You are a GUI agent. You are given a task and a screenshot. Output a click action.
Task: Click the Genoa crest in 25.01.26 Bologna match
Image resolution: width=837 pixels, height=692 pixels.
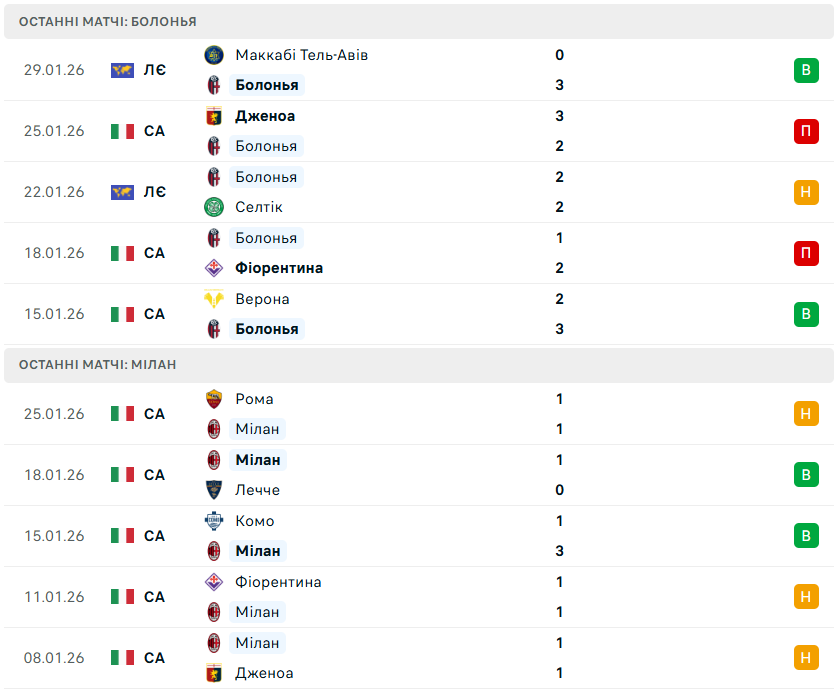pos(213,116)
